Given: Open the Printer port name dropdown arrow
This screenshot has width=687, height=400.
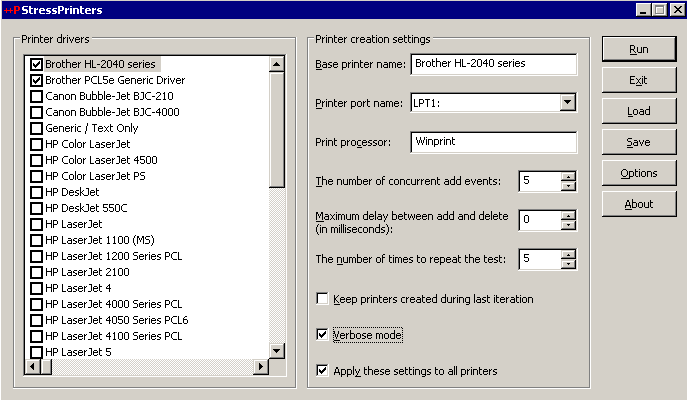Looking at the screenshot, I should pos(567,103).
